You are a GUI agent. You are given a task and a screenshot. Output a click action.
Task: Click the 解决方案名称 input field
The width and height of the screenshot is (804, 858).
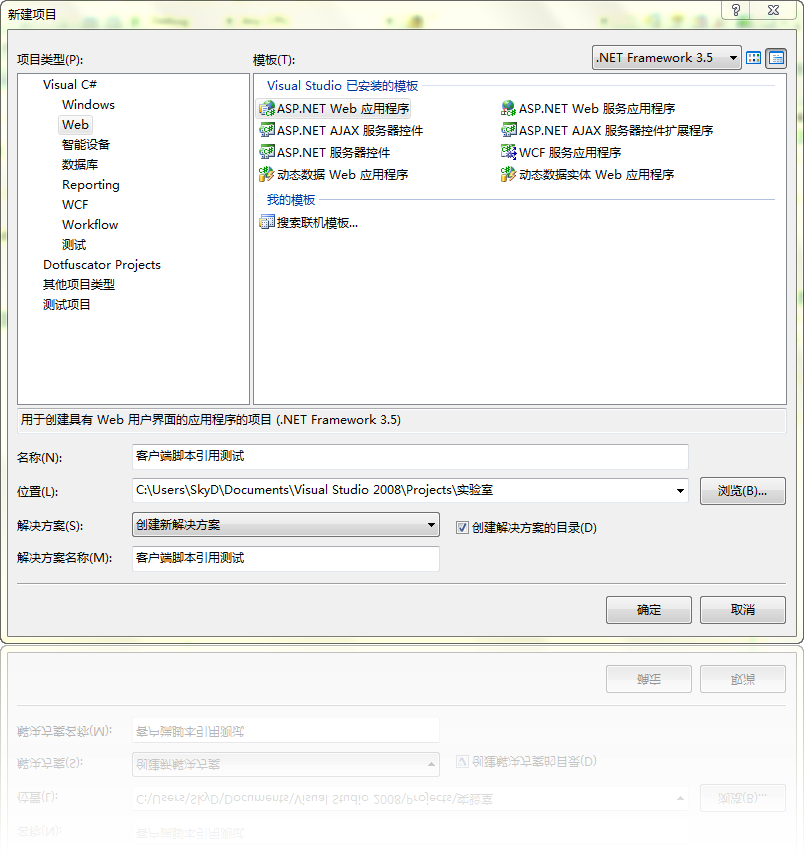[x=286, y=559]
